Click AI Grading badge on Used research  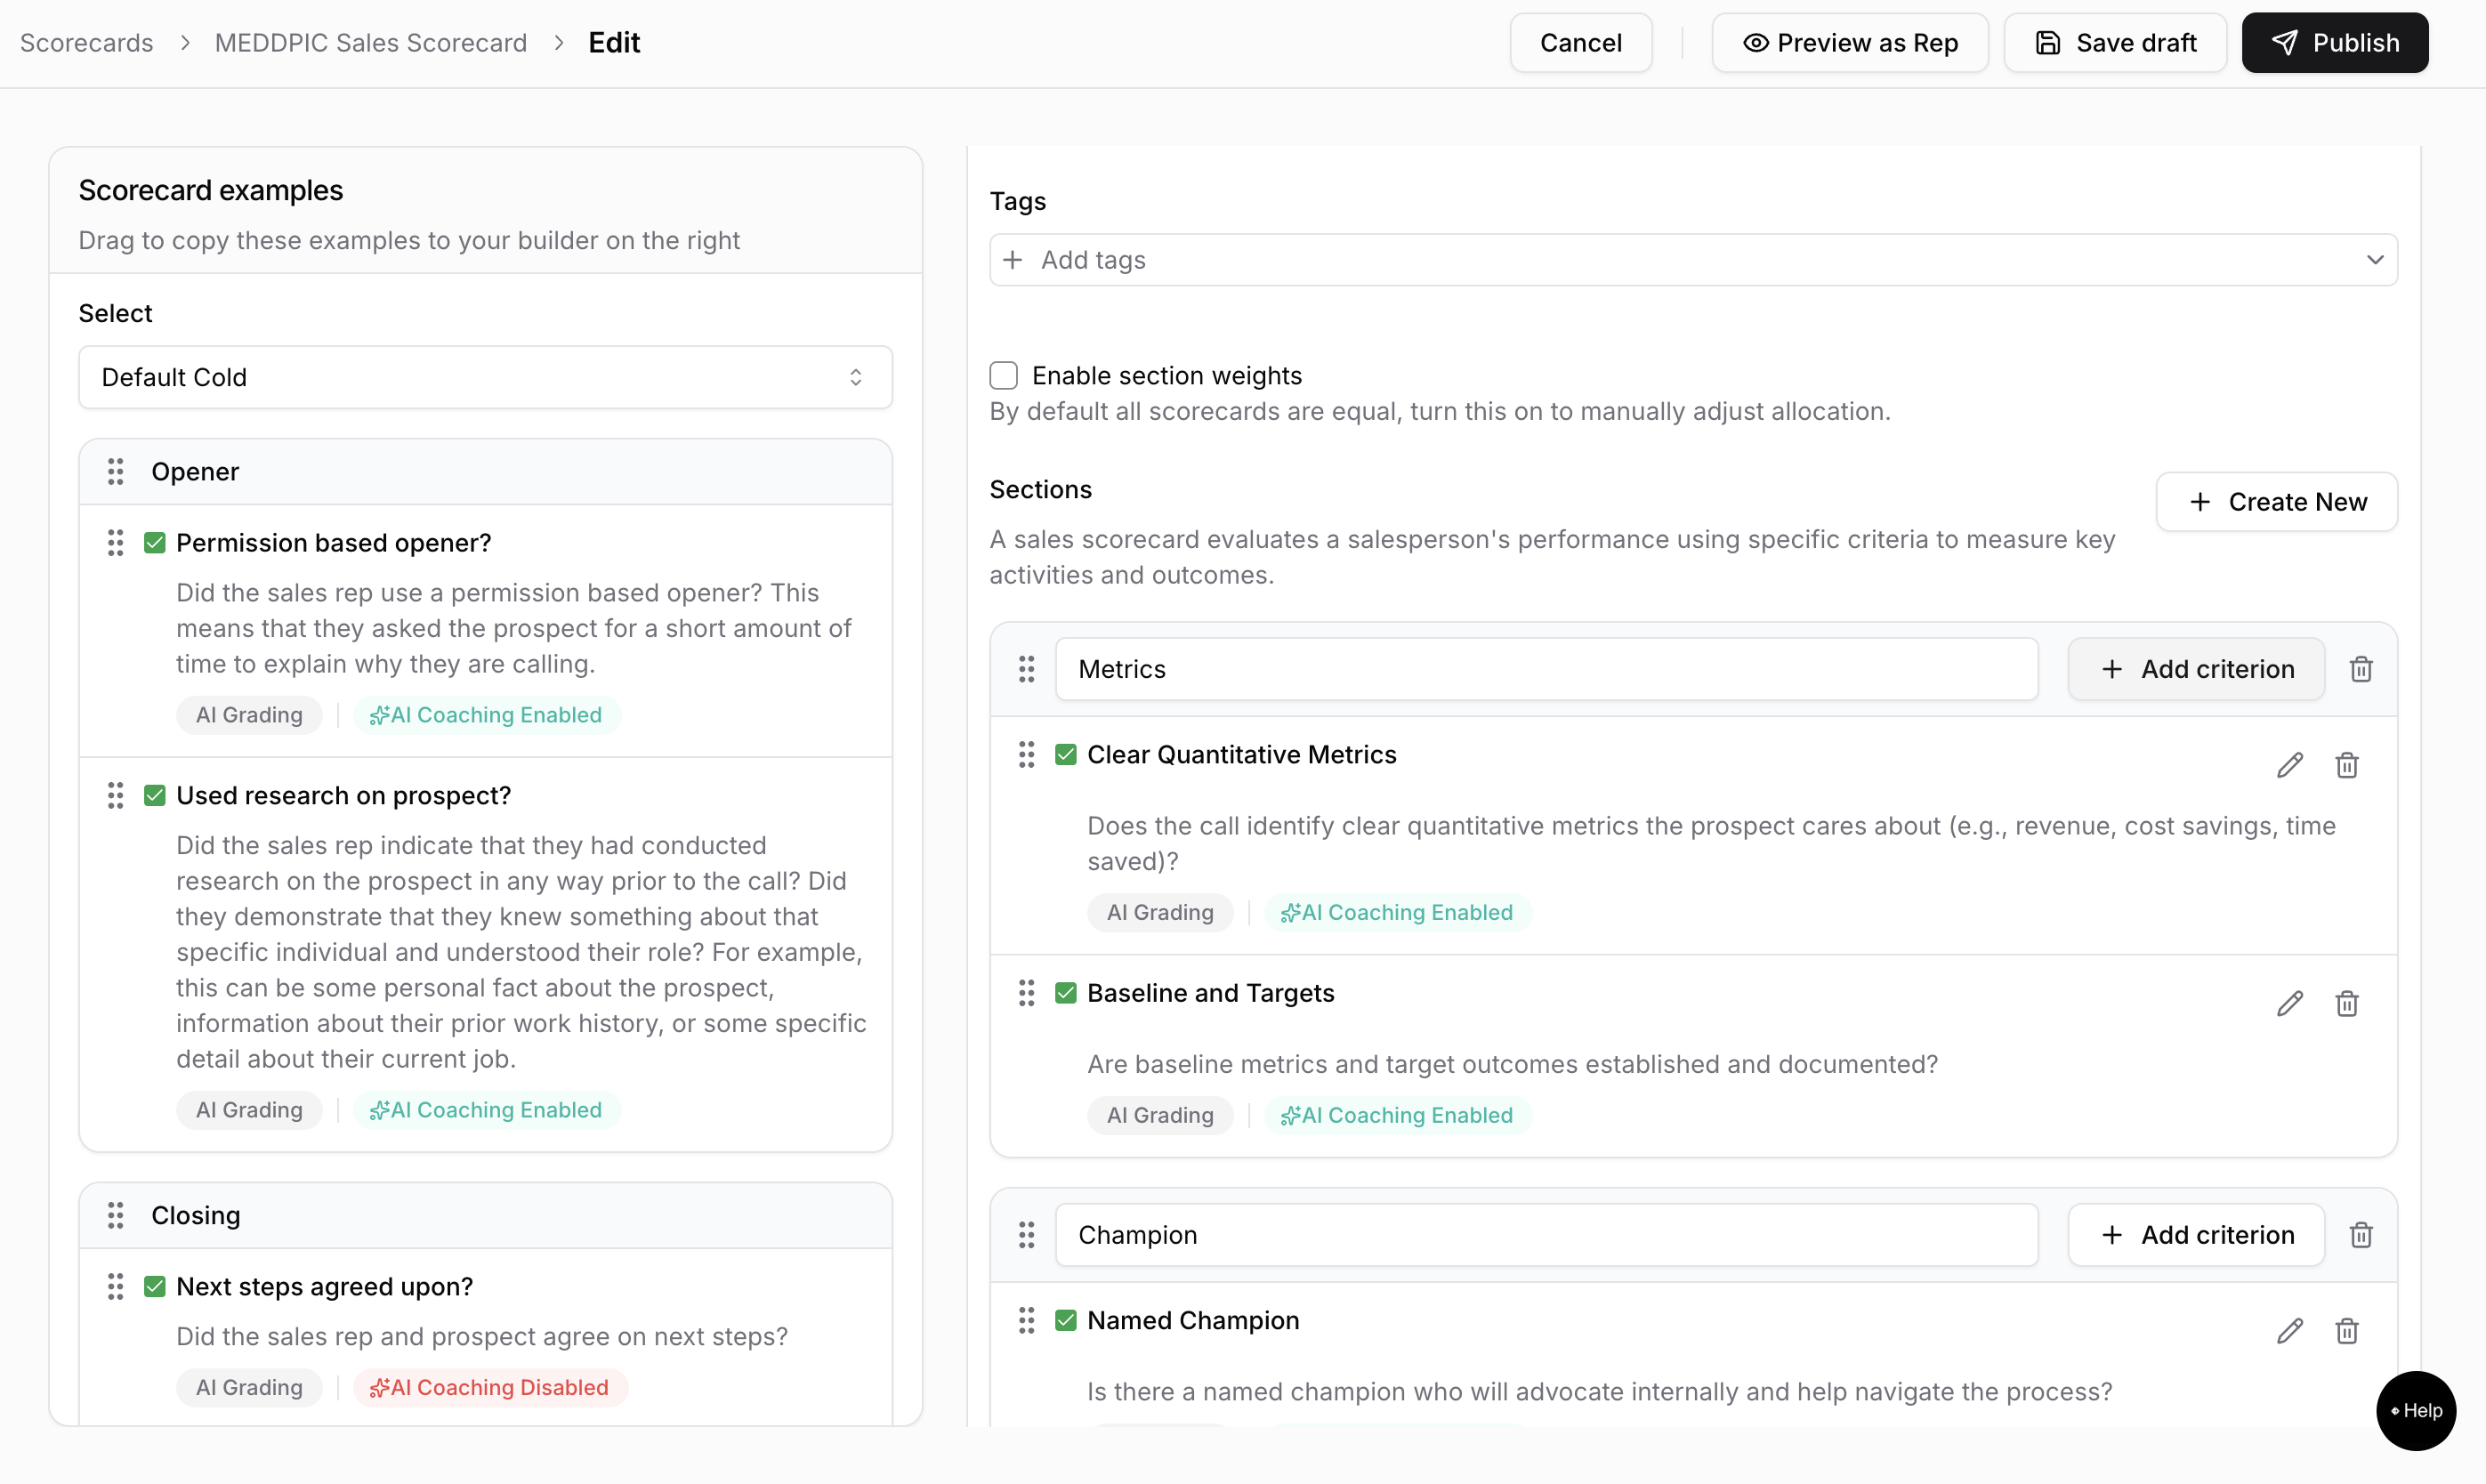pyautogui.click(x=249, y=1110)
